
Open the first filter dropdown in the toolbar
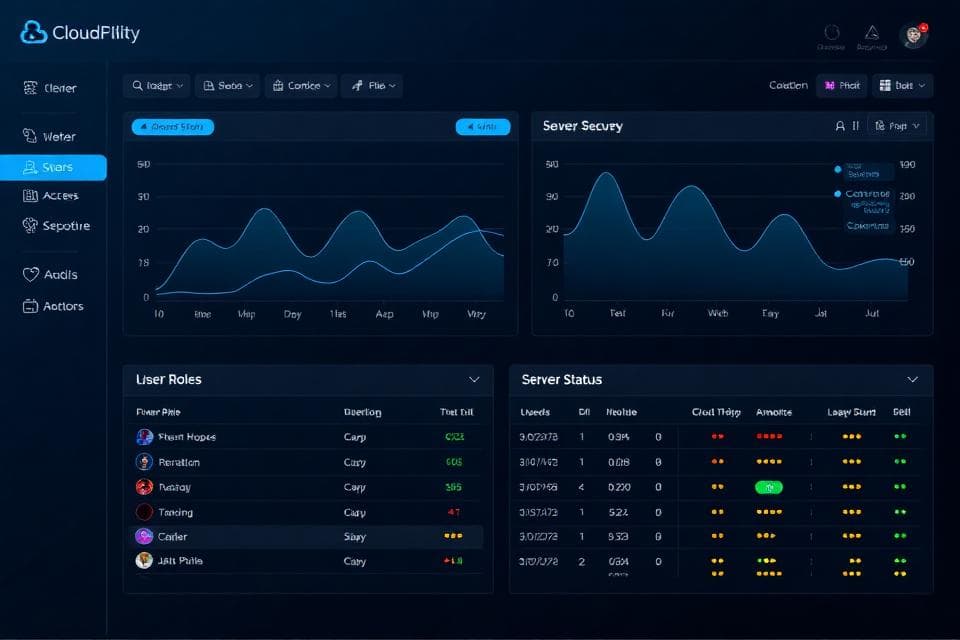pos(156,85)
